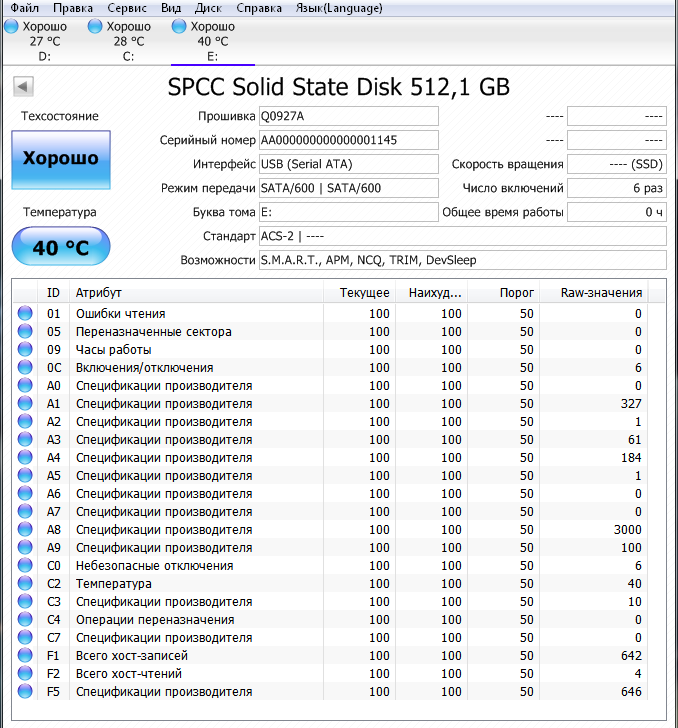Open the Сервис menu
This screenshot has width=678, height=728.
coord(127,8)
